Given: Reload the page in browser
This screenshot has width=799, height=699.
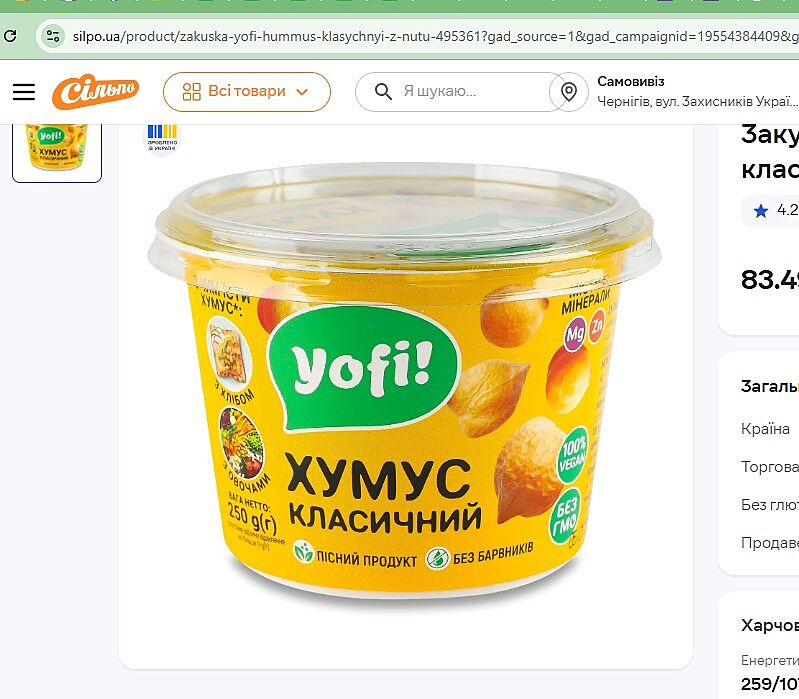Looking at the screenshot, I should point(10,36).
